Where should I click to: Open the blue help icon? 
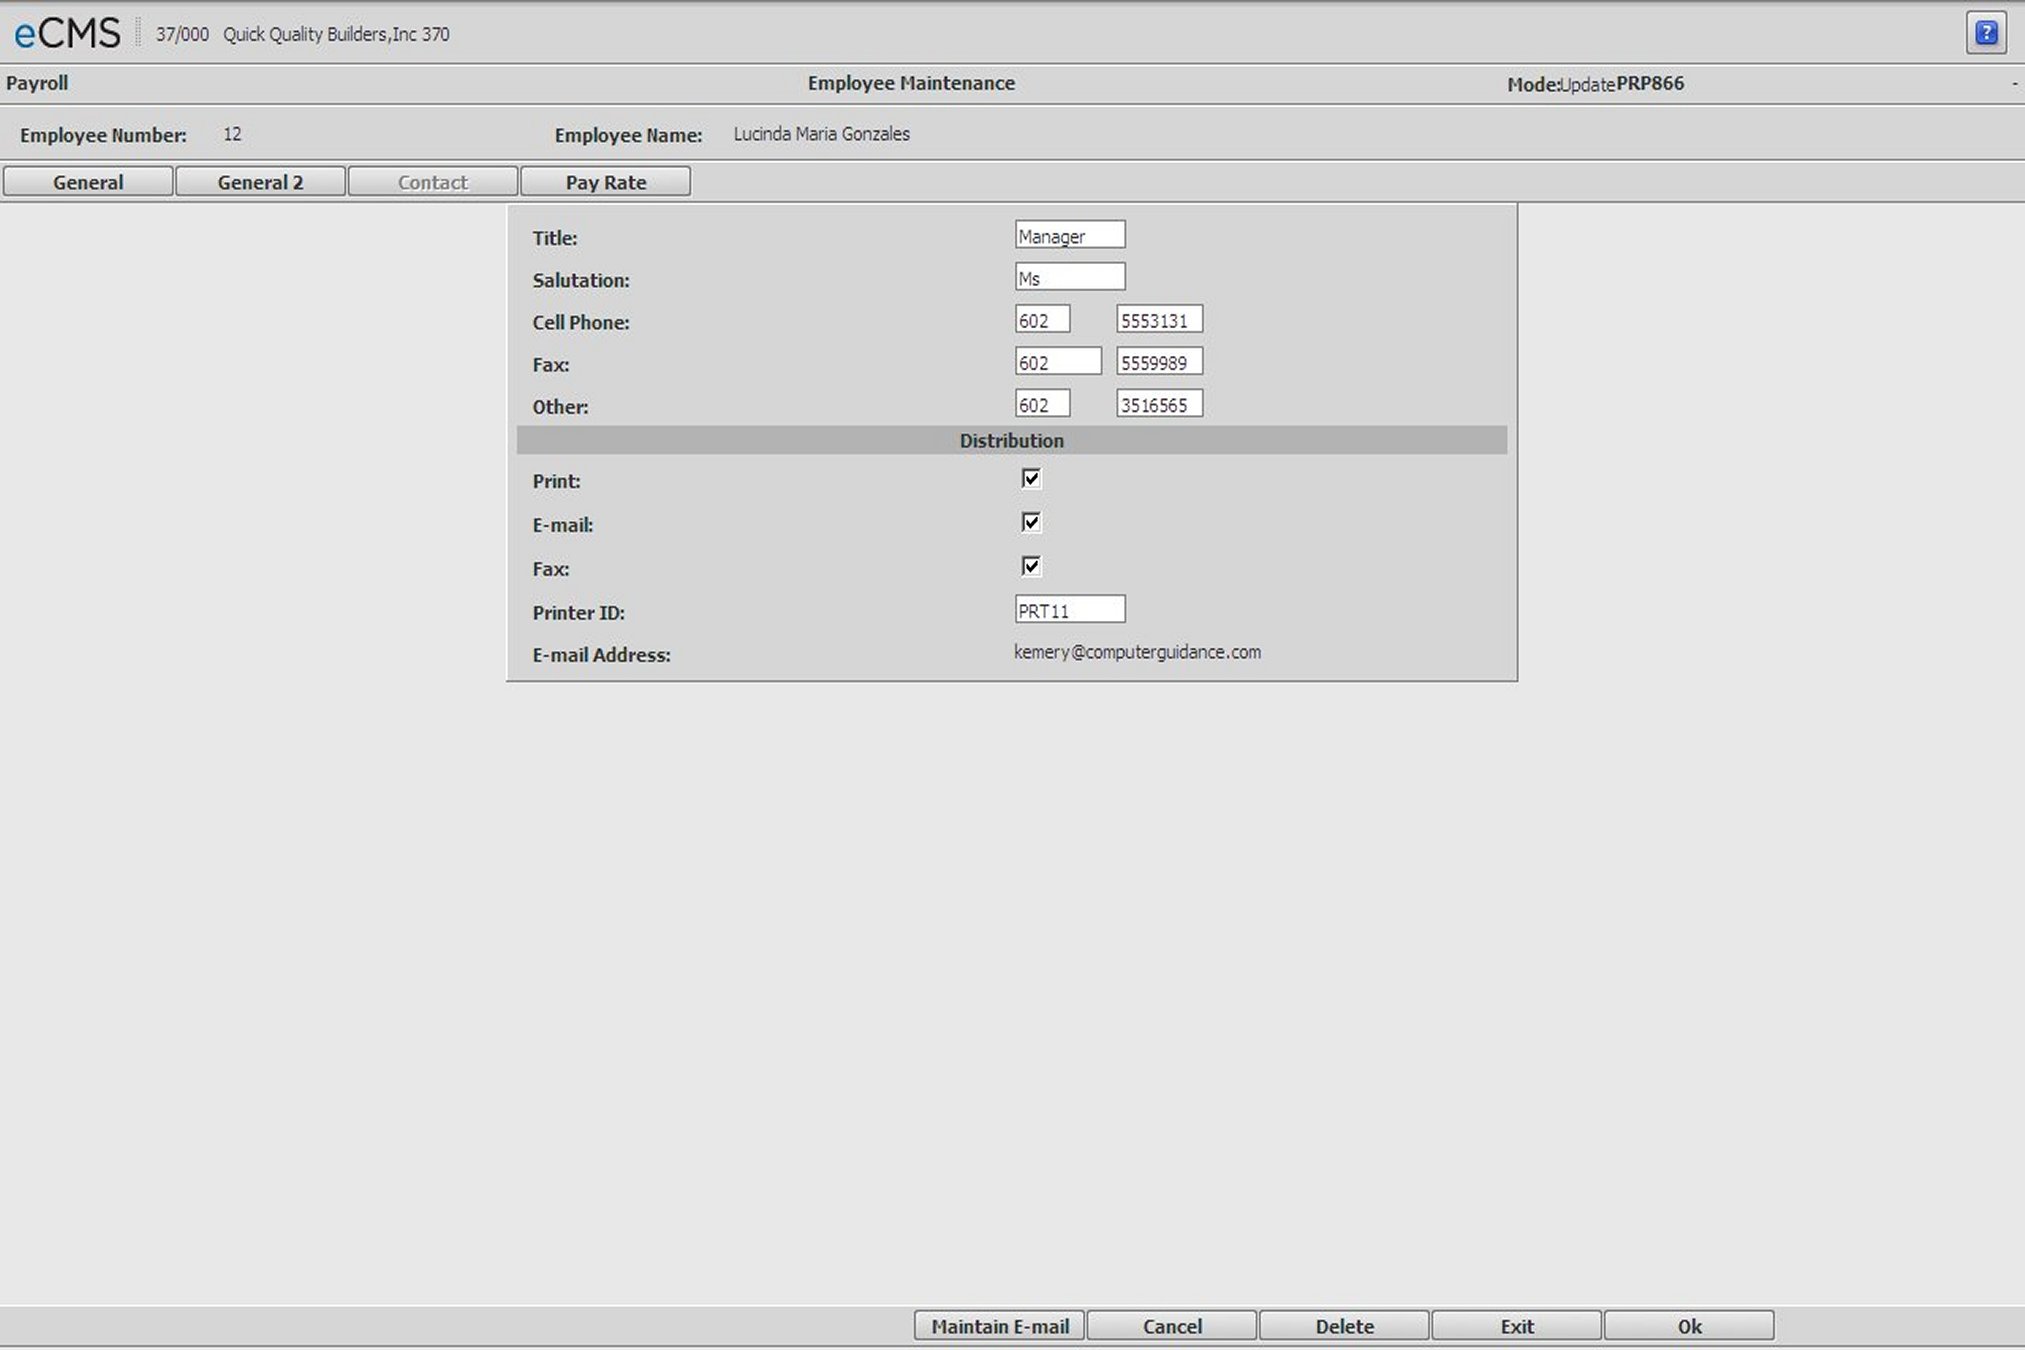click(x=1986, y=33)
